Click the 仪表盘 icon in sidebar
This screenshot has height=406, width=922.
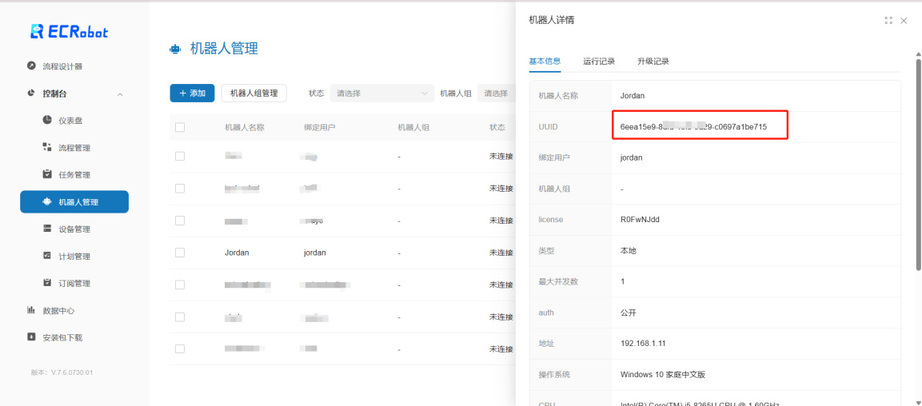point(47,120)
